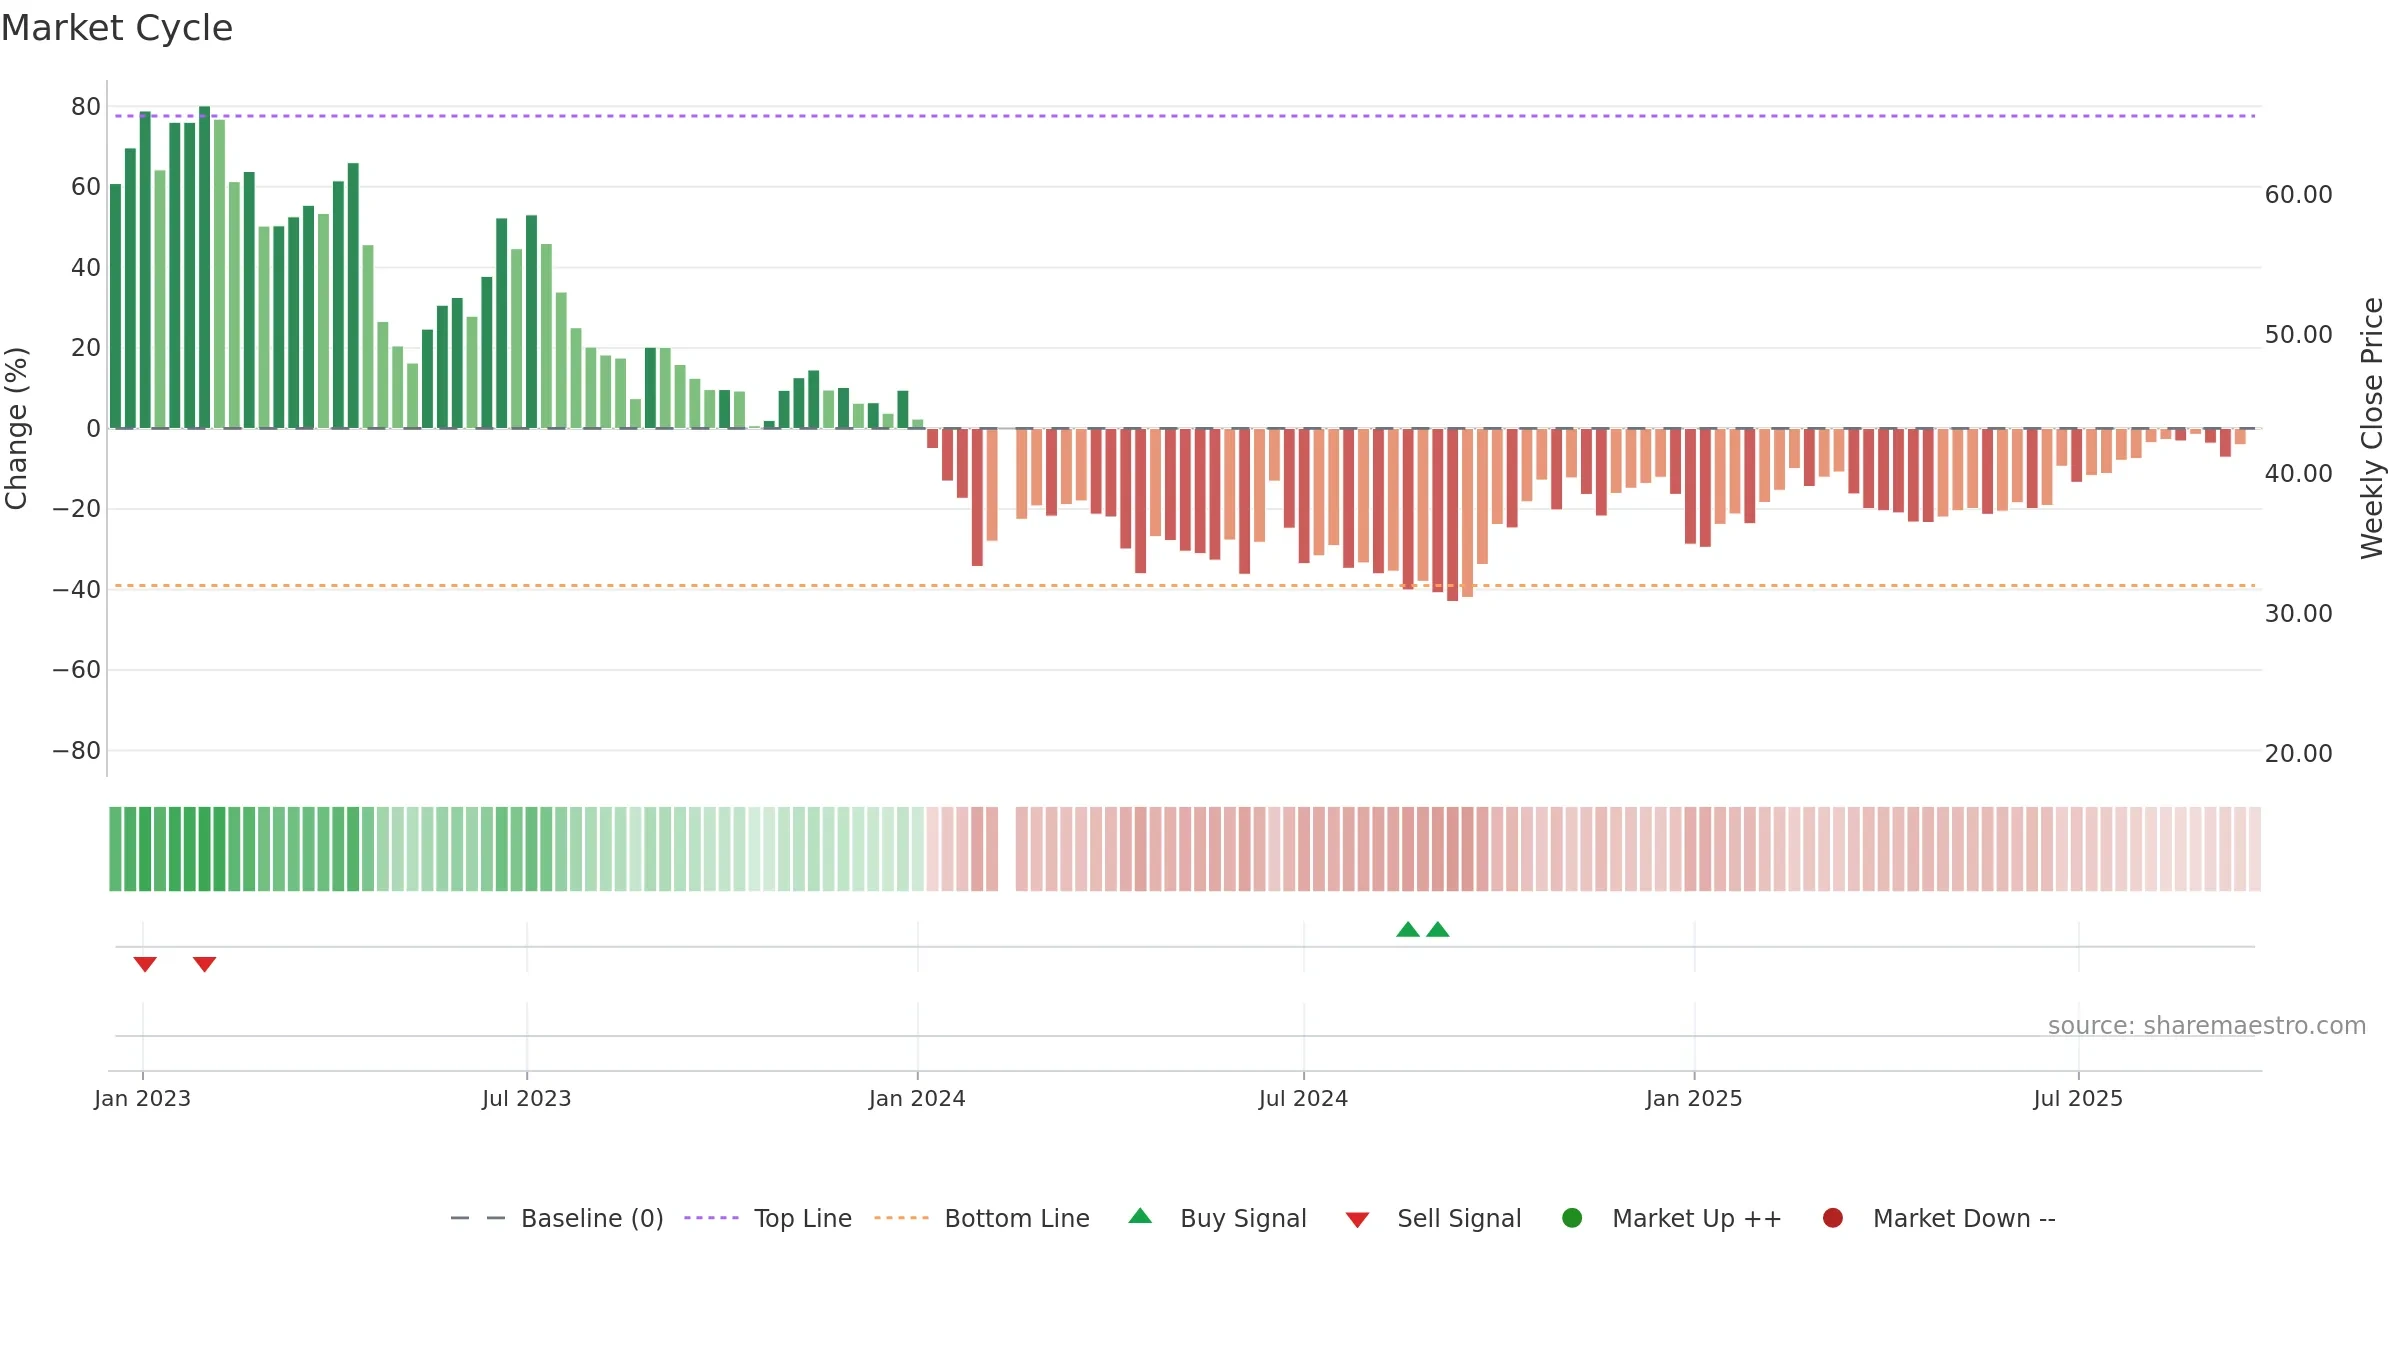Click the 30.00 price axis tick

point(2299,614)
